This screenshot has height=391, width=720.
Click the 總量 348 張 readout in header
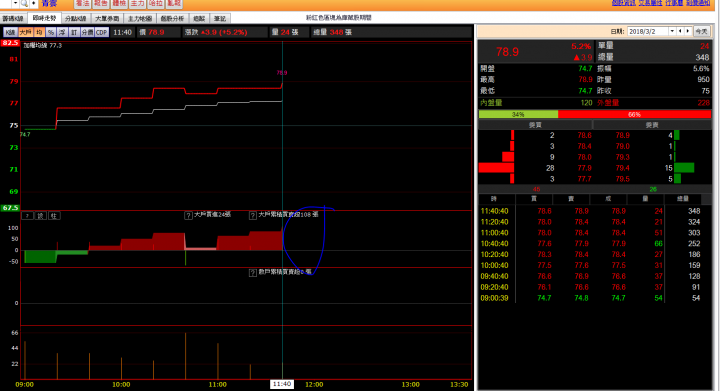tap(332, 32)
